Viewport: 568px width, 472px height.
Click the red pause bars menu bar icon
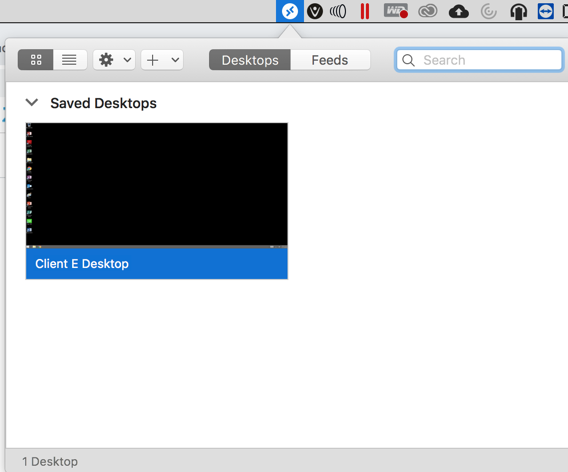click(x=365, y=11)
